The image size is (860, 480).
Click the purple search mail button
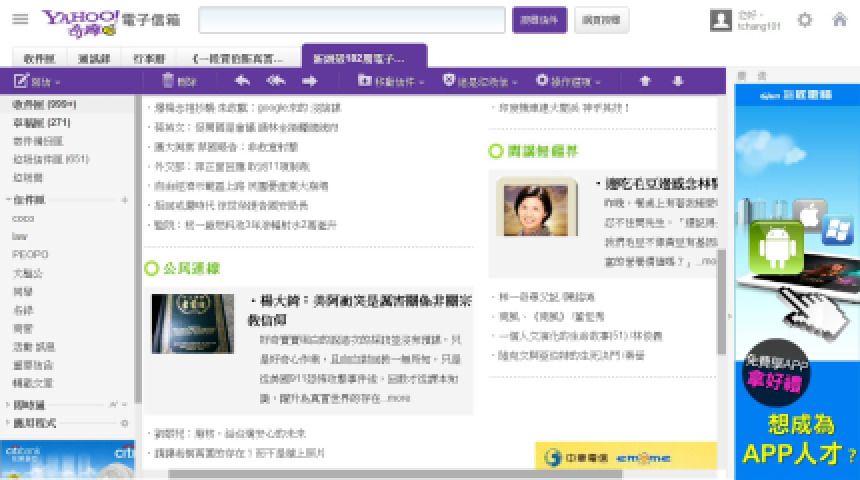coord(540,20)
